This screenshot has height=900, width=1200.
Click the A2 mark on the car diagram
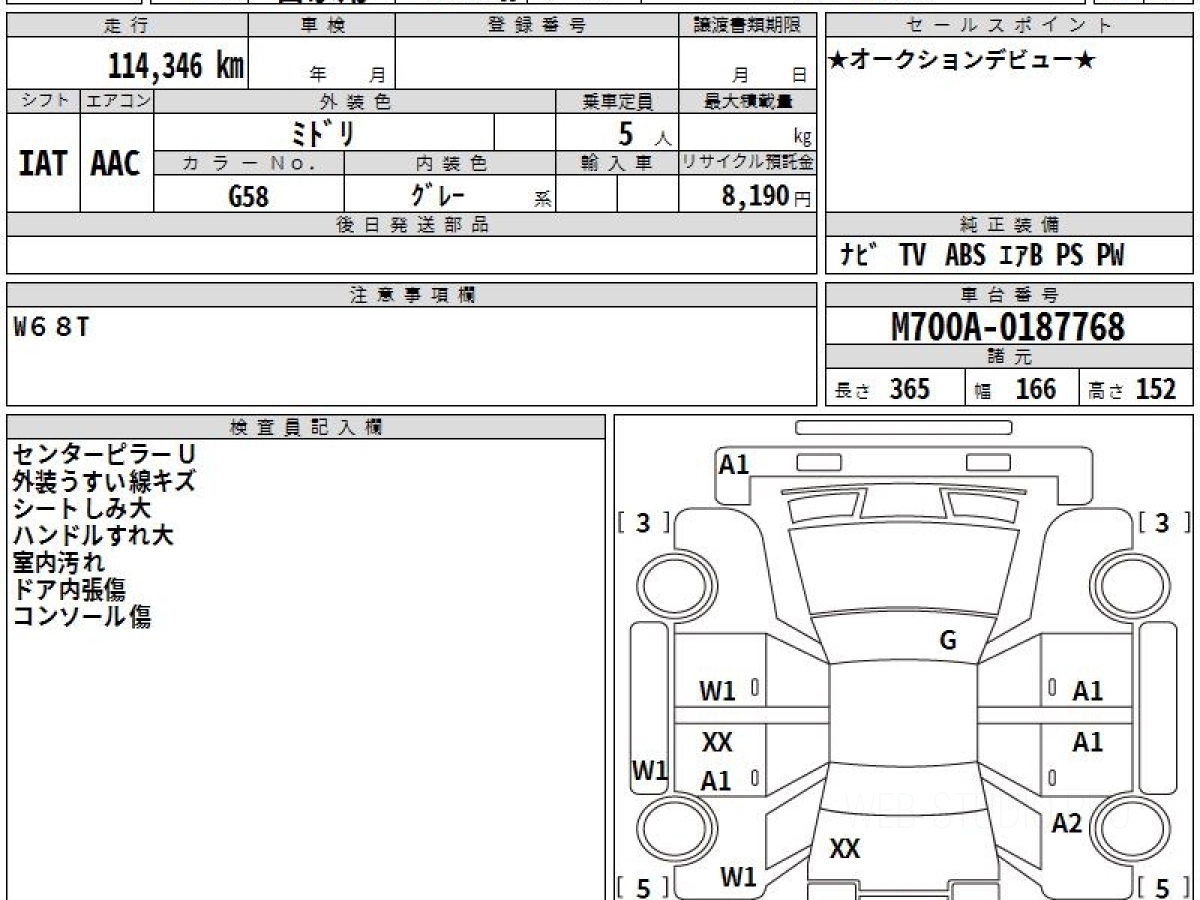pos(1067,823)
